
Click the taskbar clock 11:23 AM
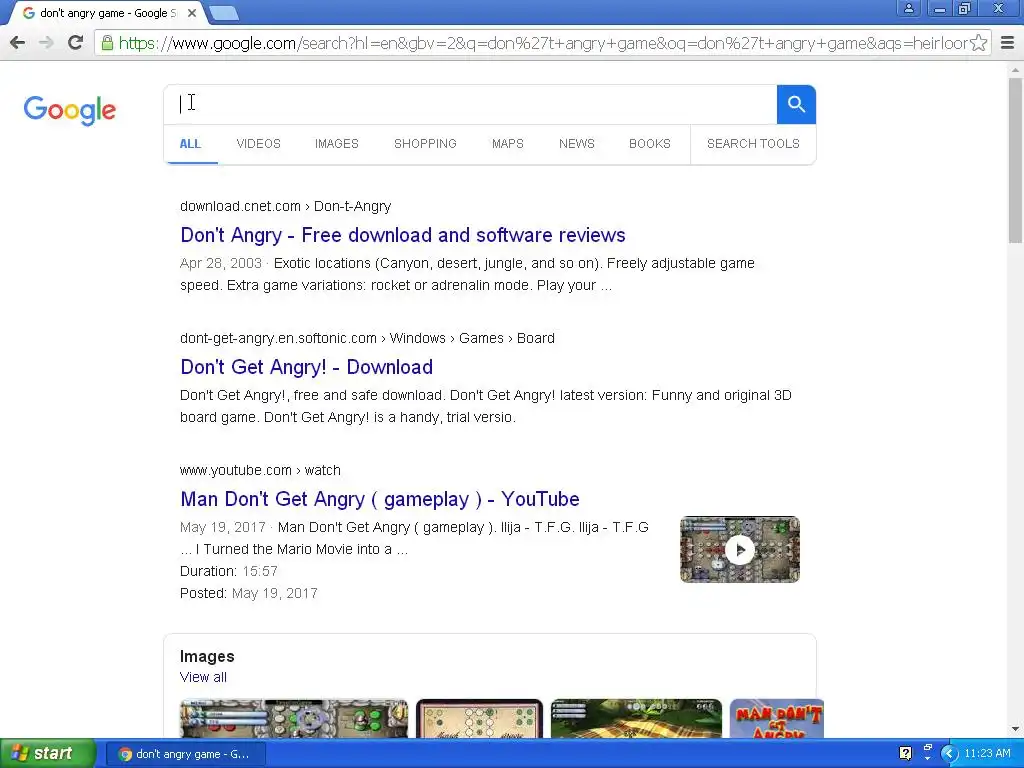[987, 754]
